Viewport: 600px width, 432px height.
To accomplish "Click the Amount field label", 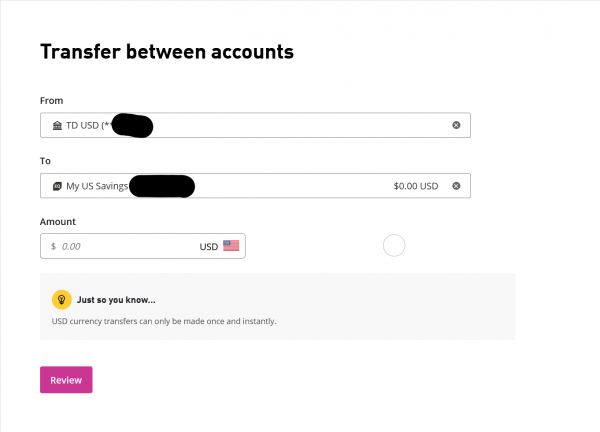I will 57,221.
